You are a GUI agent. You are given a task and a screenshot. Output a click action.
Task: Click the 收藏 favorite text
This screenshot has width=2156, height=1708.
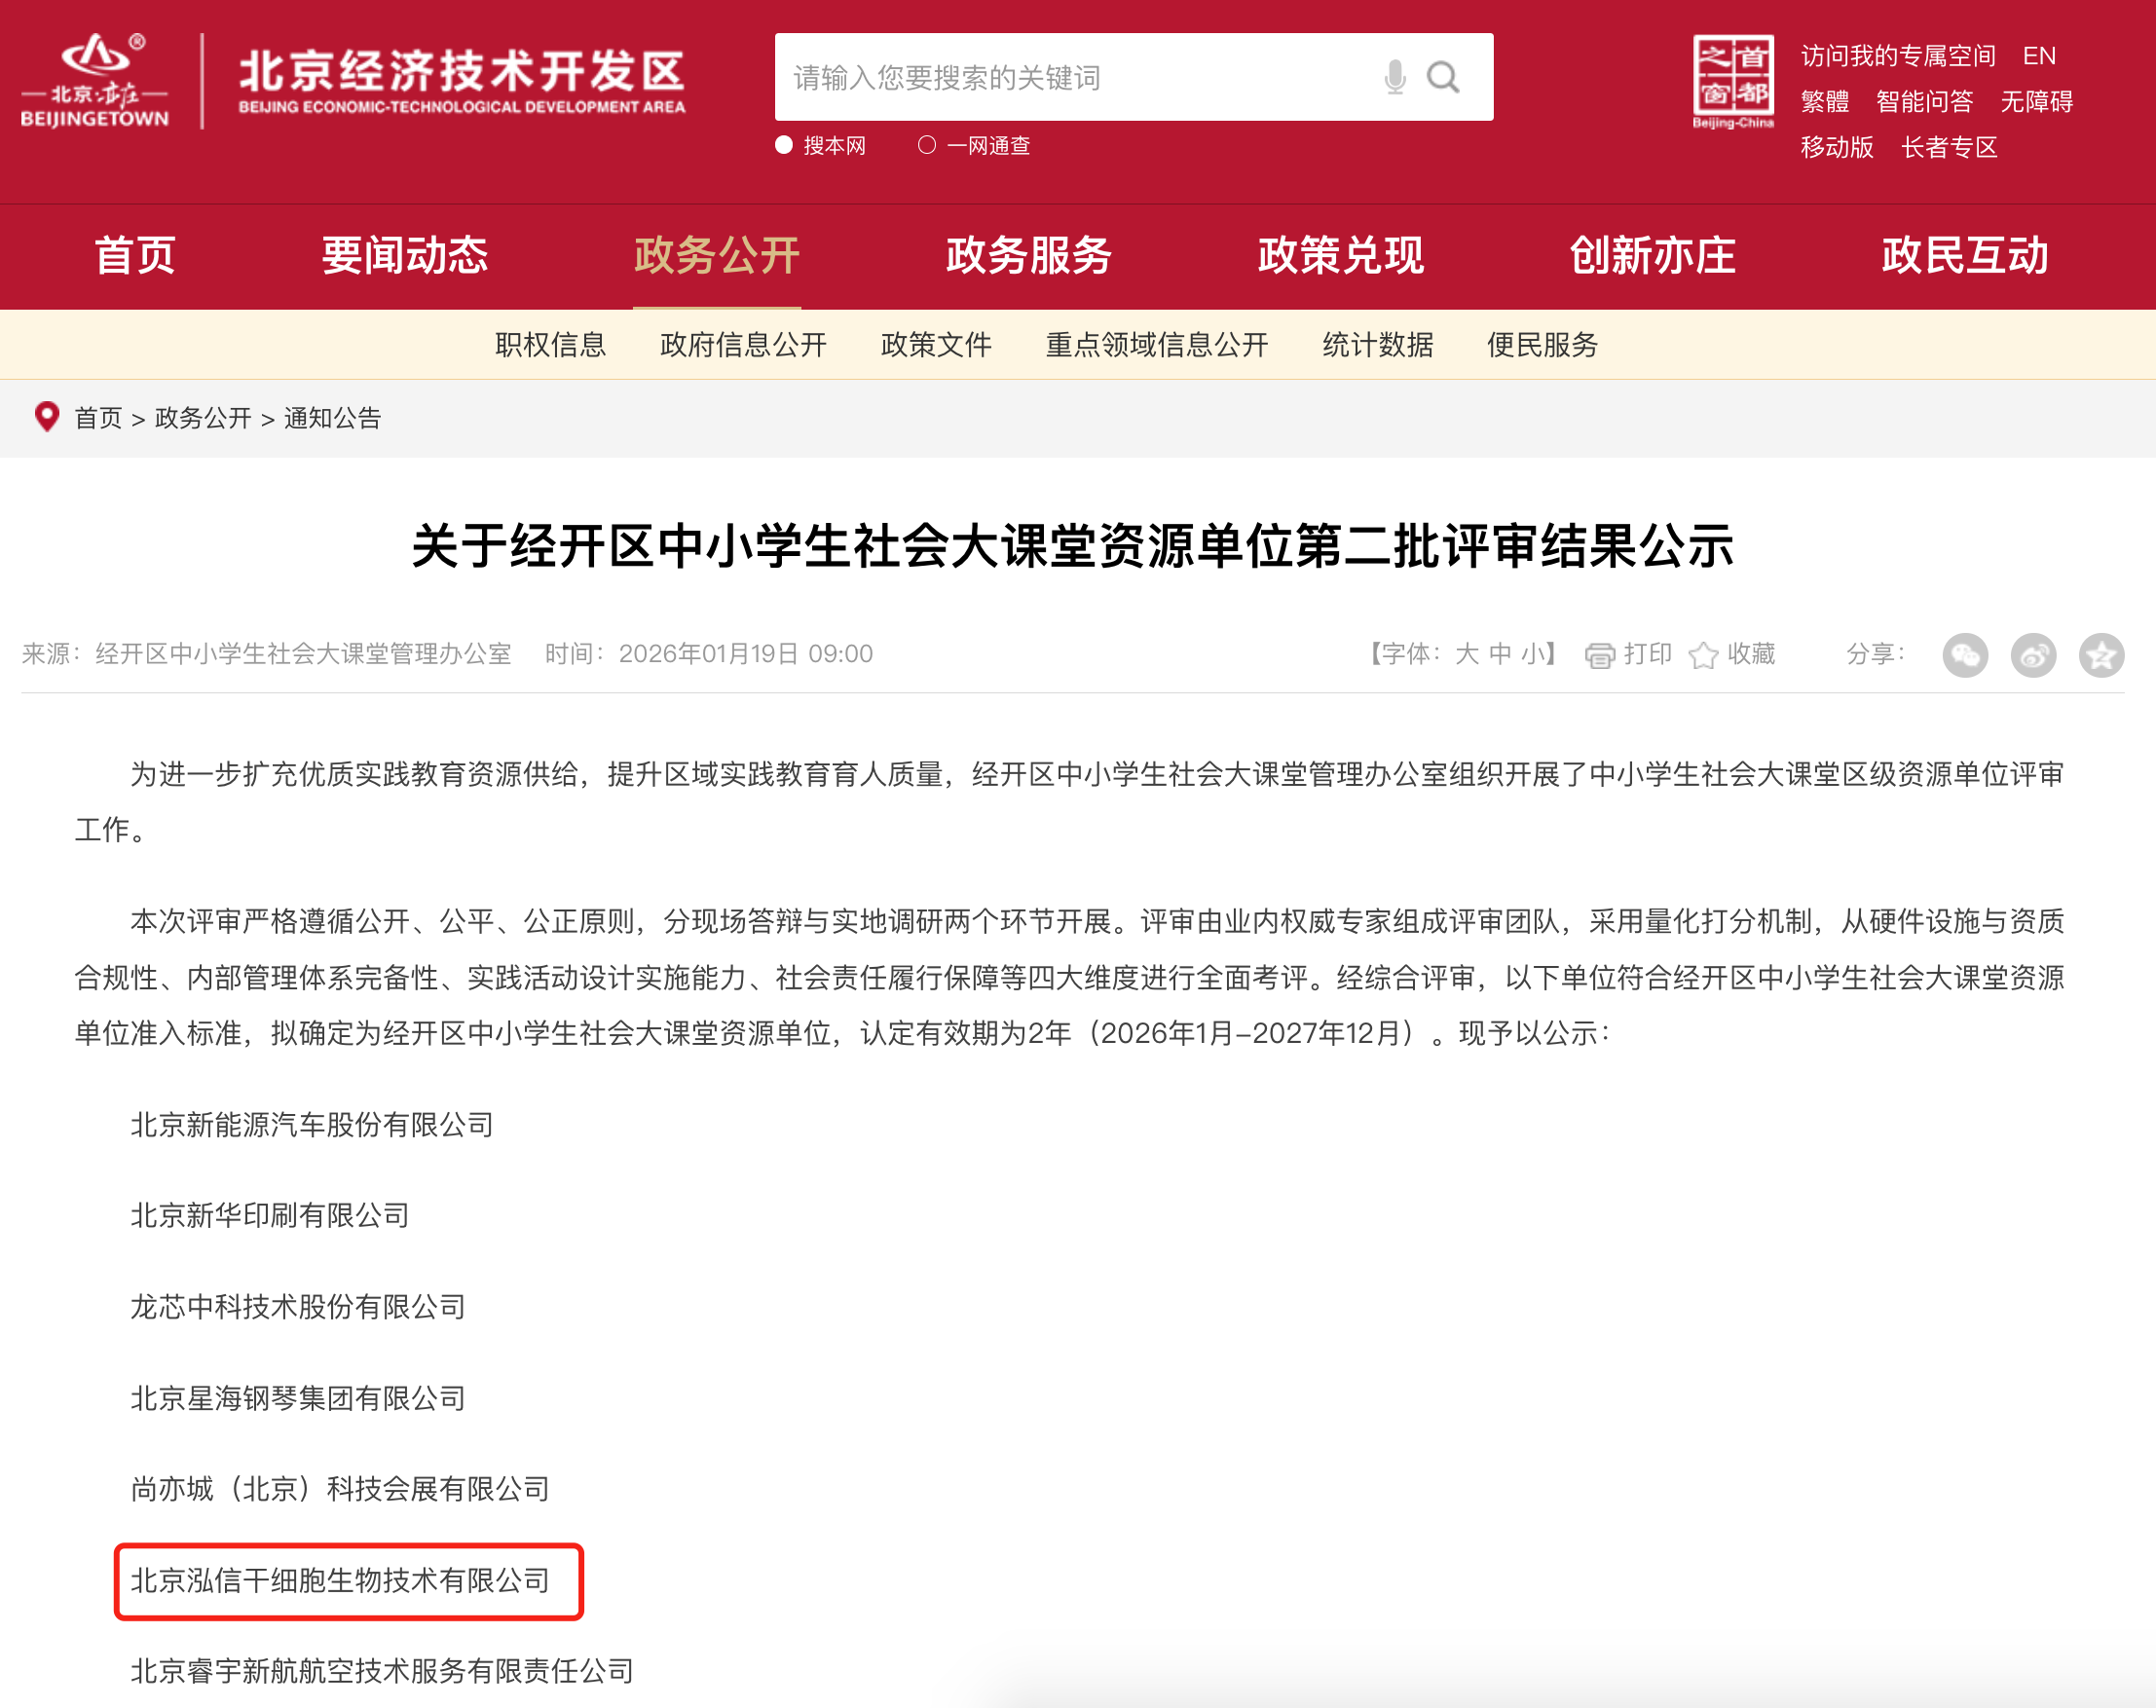[1752, 654]
